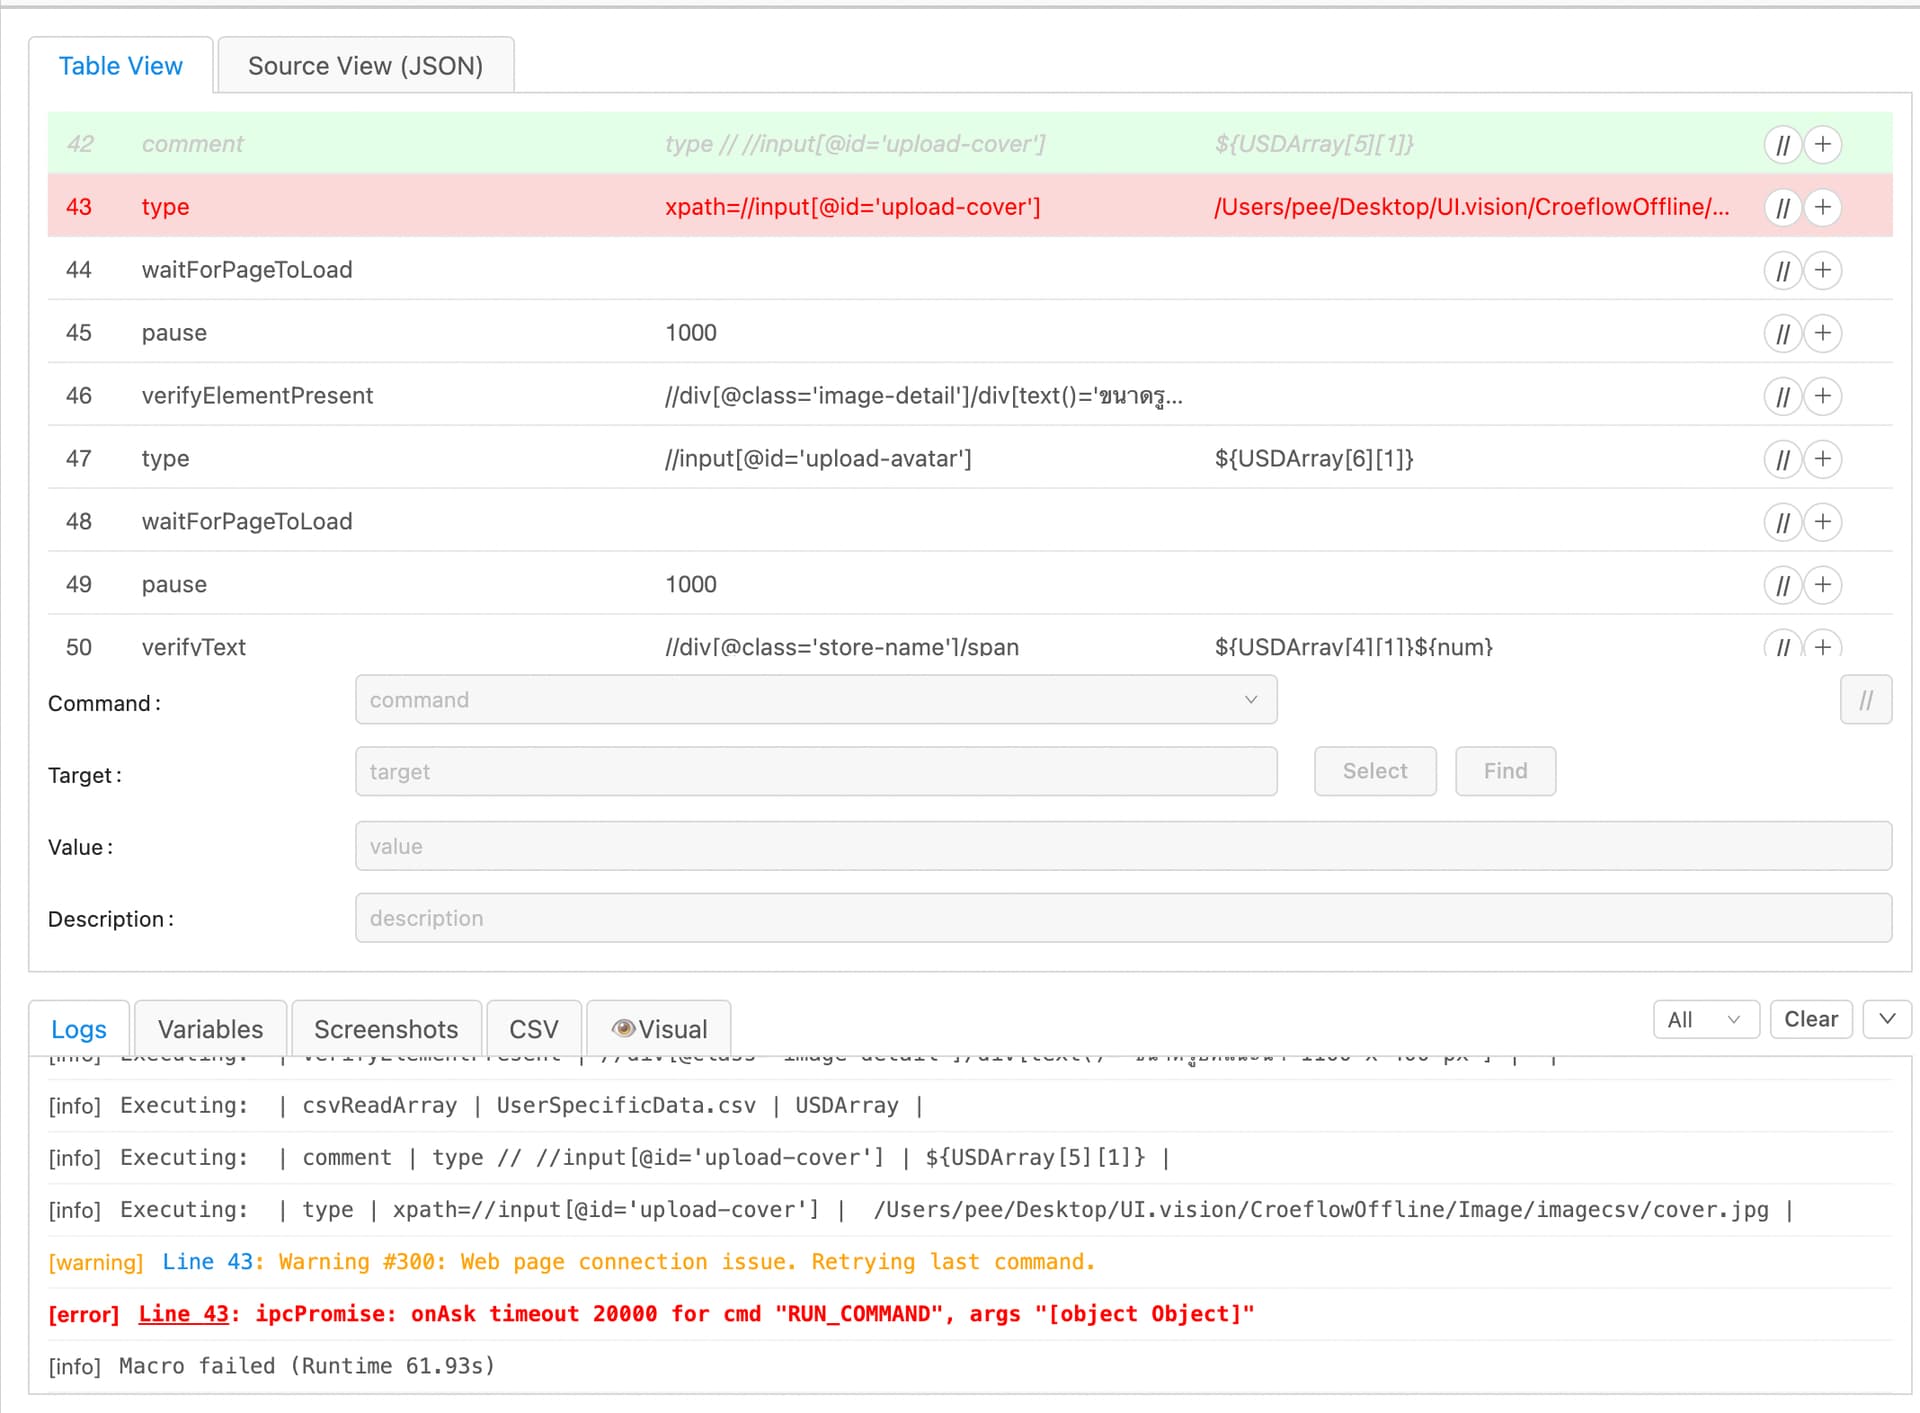Toggle comment on the failing row 43
This screenshot has height=1413, width=1920.
pyautogui.click(x=1782, y=207)
